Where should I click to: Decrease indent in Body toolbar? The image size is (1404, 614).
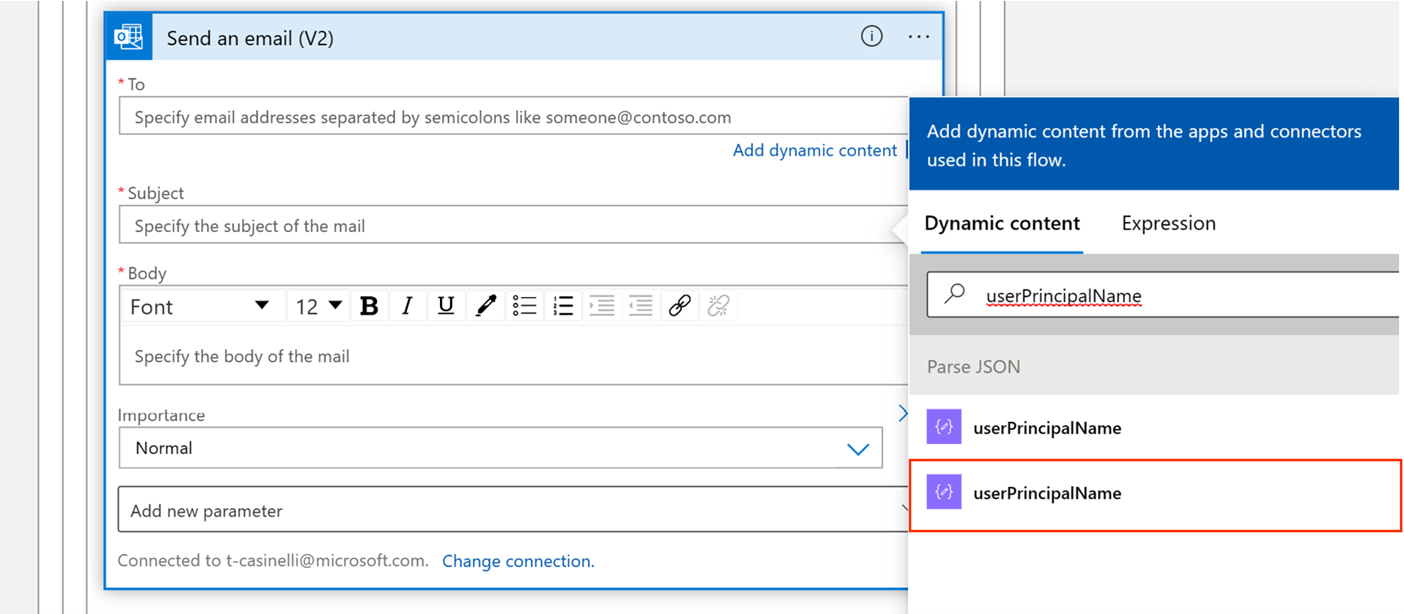(x=641, y=306)
